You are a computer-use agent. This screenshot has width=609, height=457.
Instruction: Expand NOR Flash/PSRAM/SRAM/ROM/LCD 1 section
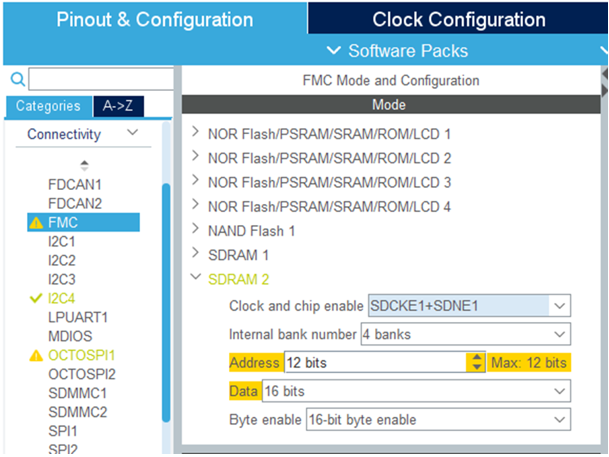(x=195, y=133)
